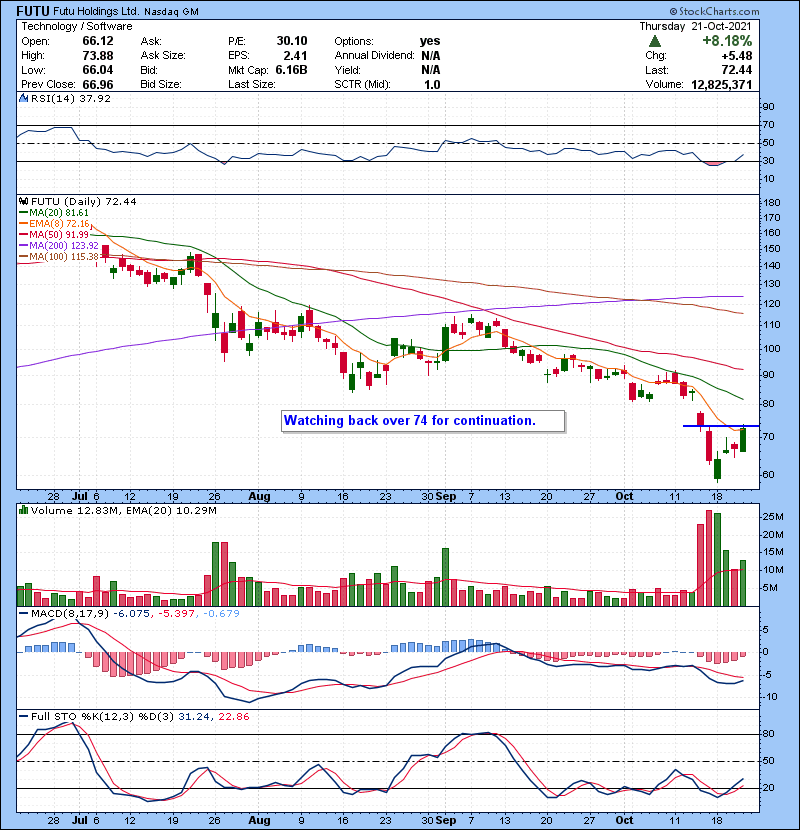Click the stochastic %D value 22.86
This screenshot has width=800, height=830.
click(x=233, y=716)
